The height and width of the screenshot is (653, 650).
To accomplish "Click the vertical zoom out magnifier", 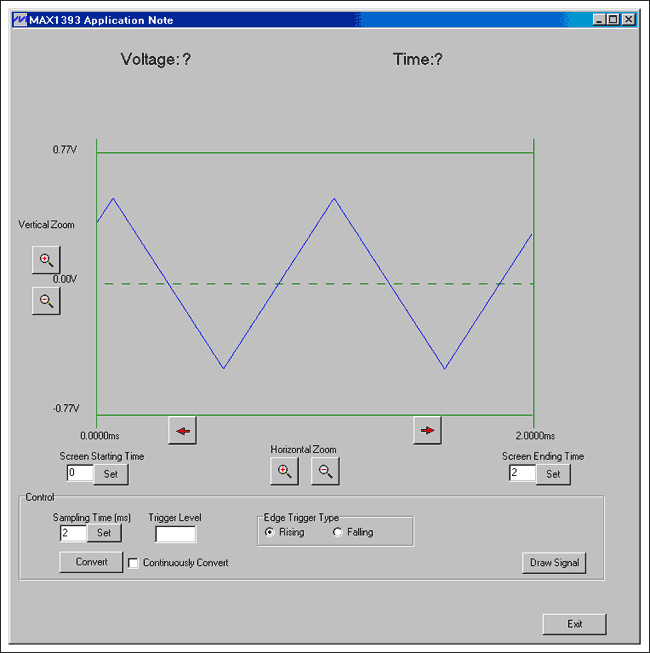I will pyautogui.click(x=46, y=301).
